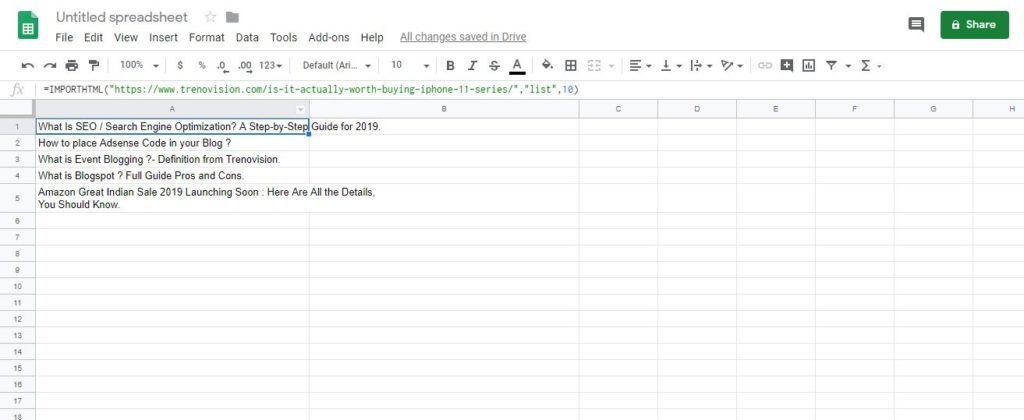This screenshot has height=420, width=1024.
Task: Move spreadsheet using the folder icon
Action: [232, 17]
